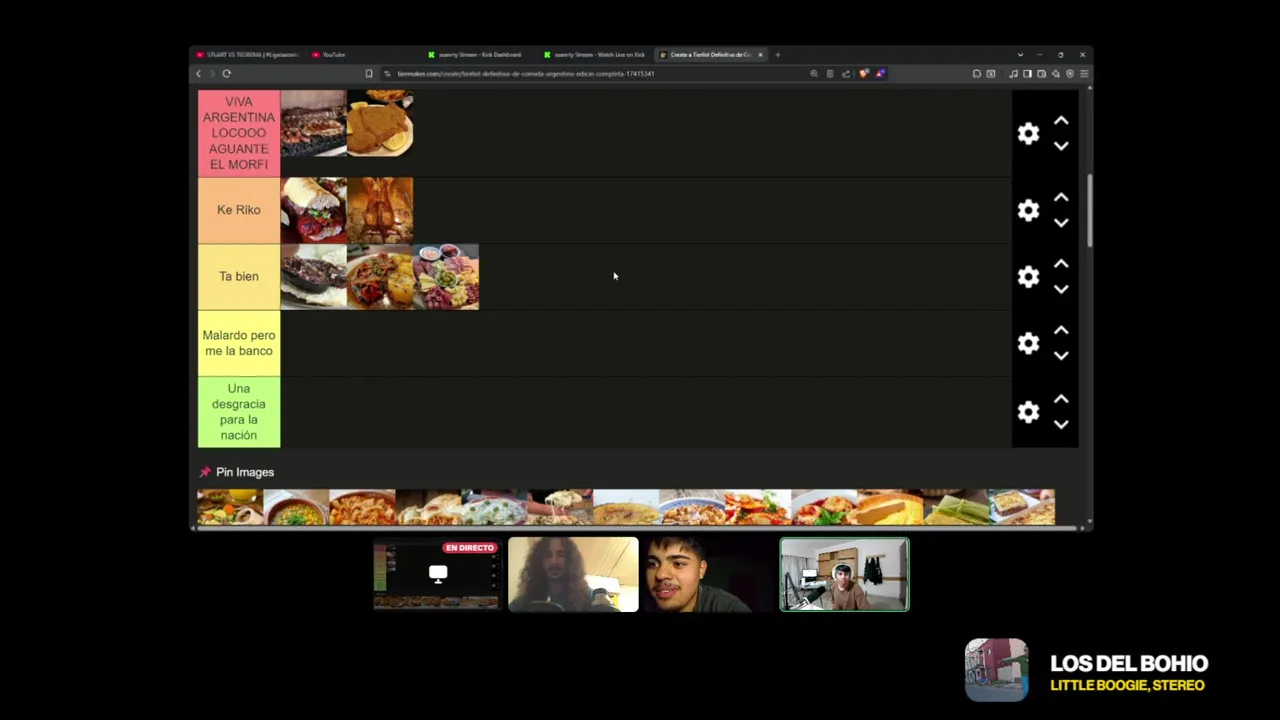Image resolution: width=1280 pixels, height=720 pixels.
Task: Pick the green husk humita image
Action: click(x=956, y=507)
